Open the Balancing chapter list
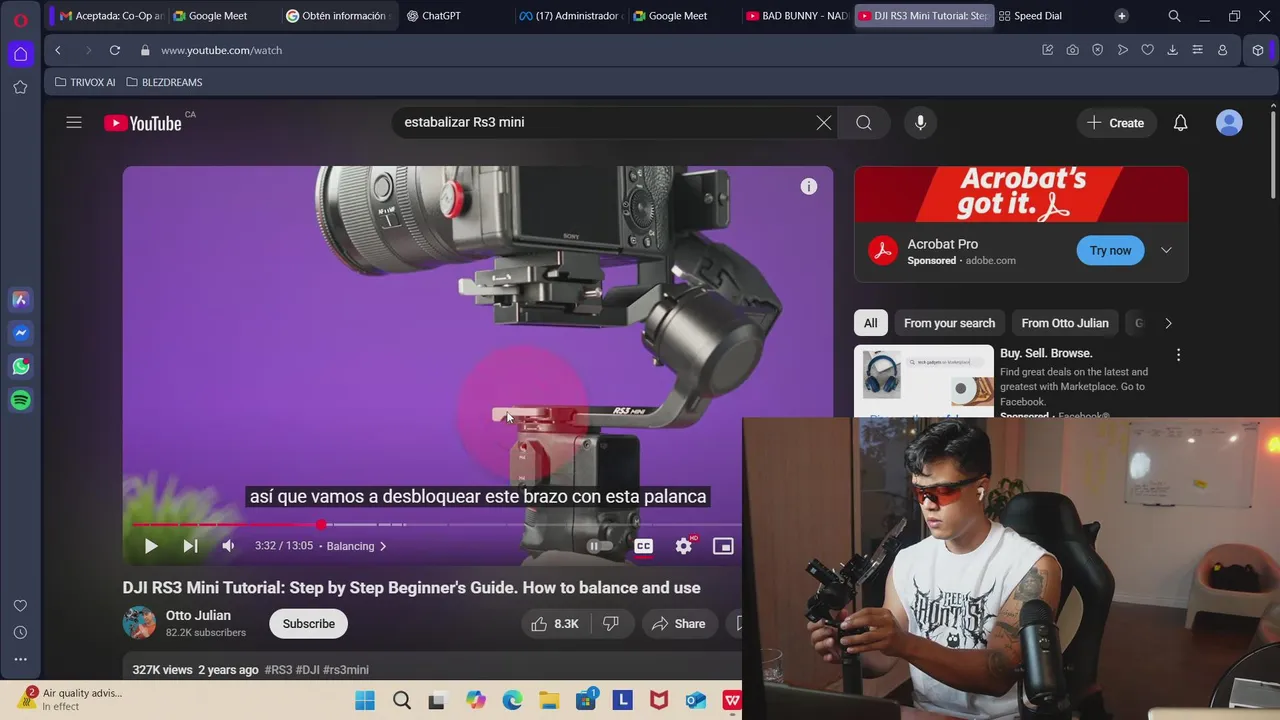1280x720 pixels. point(356,546)
